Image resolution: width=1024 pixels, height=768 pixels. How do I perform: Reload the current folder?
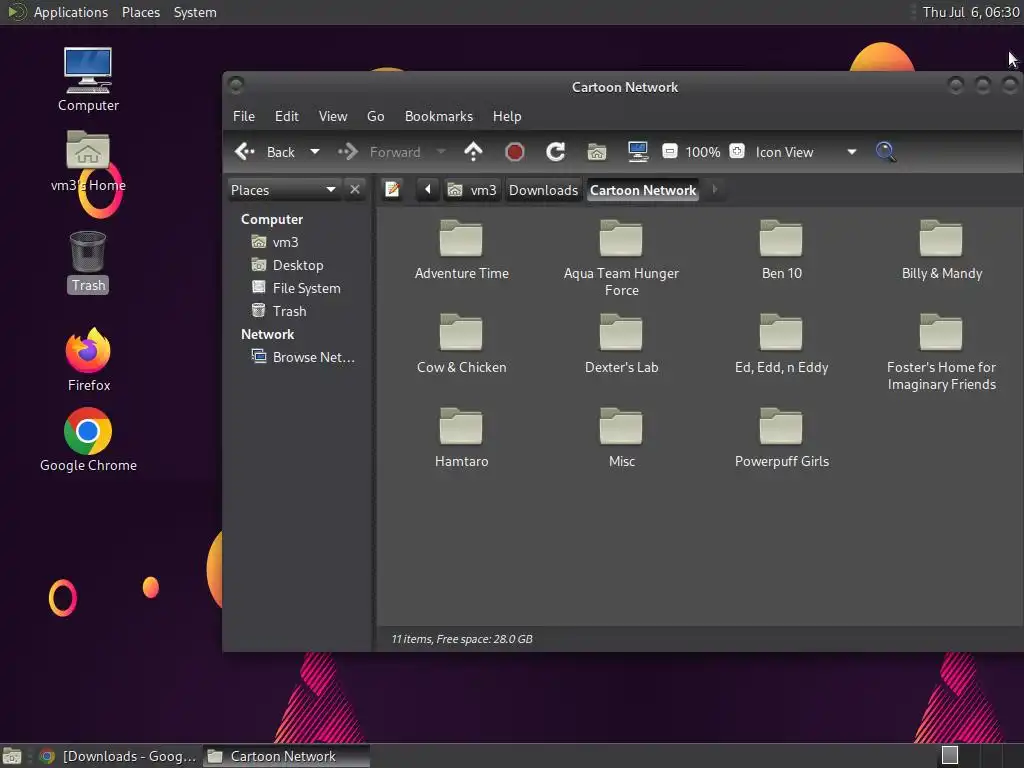point(555,152)
